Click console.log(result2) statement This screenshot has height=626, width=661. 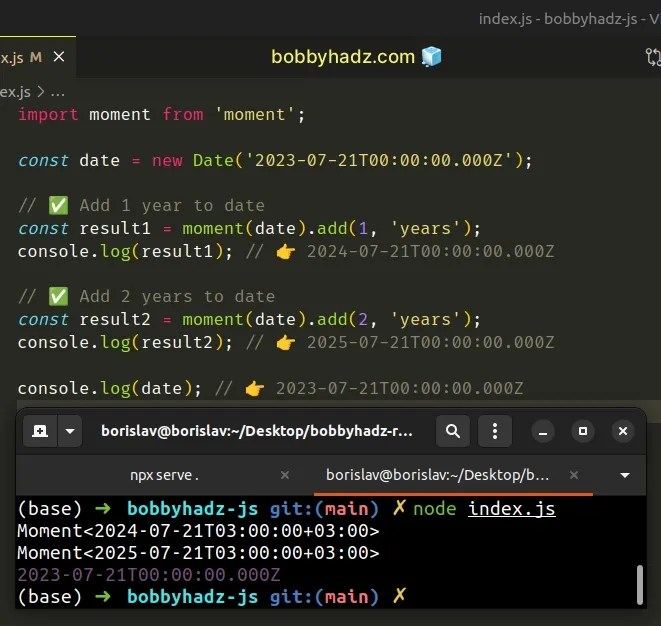(x=125, y=343)
